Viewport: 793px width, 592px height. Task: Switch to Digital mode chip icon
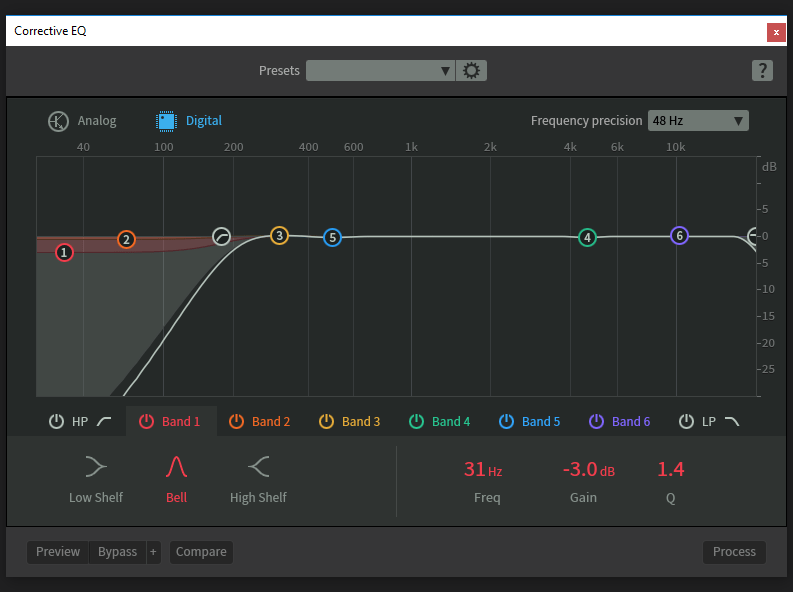[x=166, y=121]
